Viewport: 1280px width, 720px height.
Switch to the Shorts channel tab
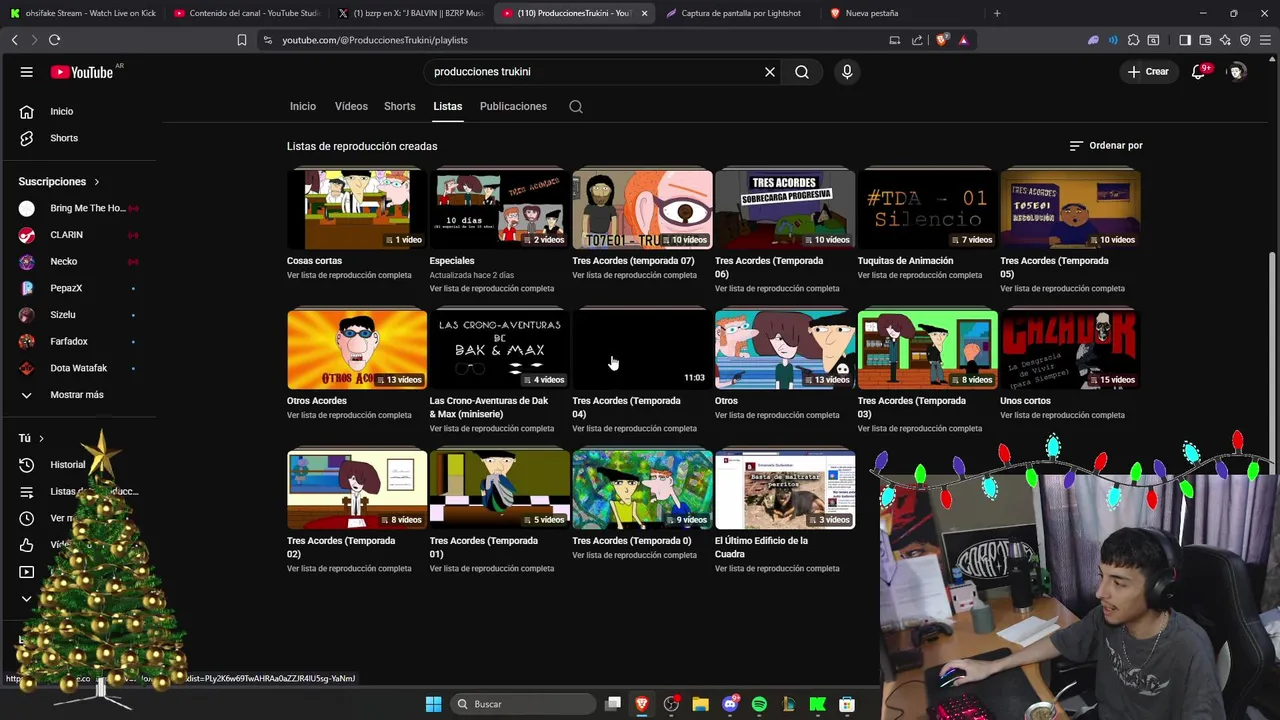pos(400,106)
